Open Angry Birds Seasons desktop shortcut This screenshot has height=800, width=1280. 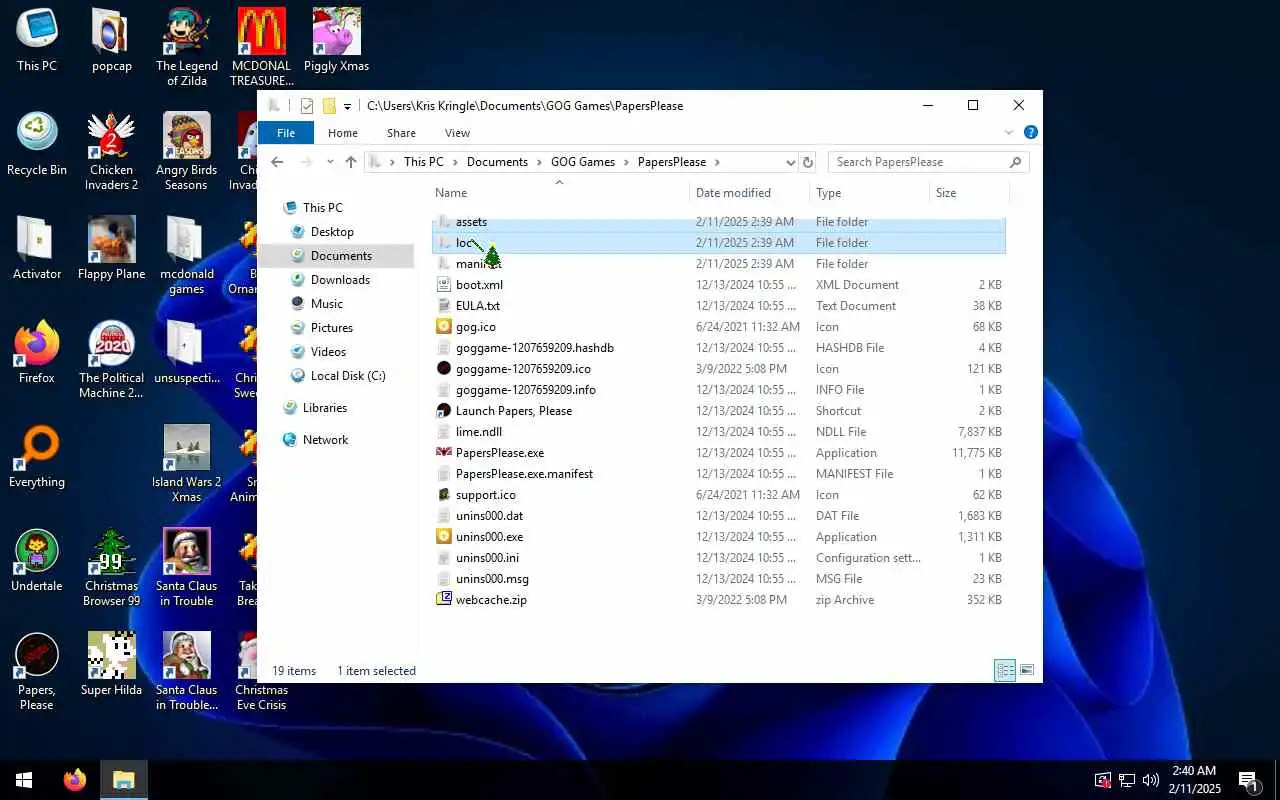(x=186, y=152)
